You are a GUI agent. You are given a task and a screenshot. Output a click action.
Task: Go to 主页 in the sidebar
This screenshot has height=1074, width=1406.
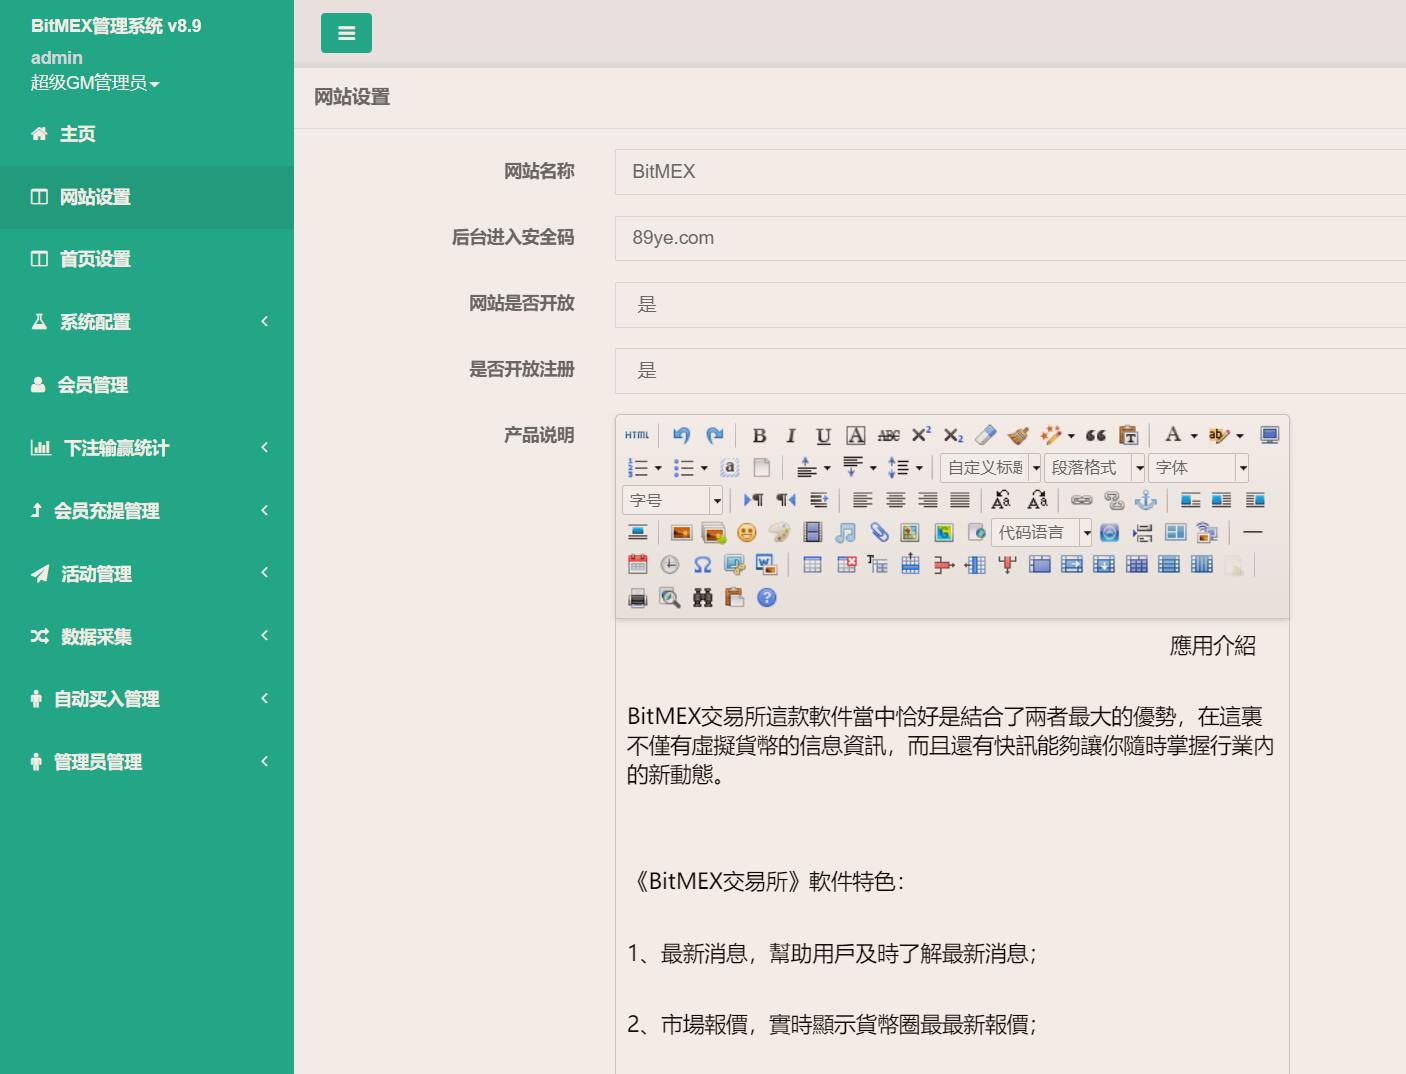pyautogui.click(x=147, y=134)
